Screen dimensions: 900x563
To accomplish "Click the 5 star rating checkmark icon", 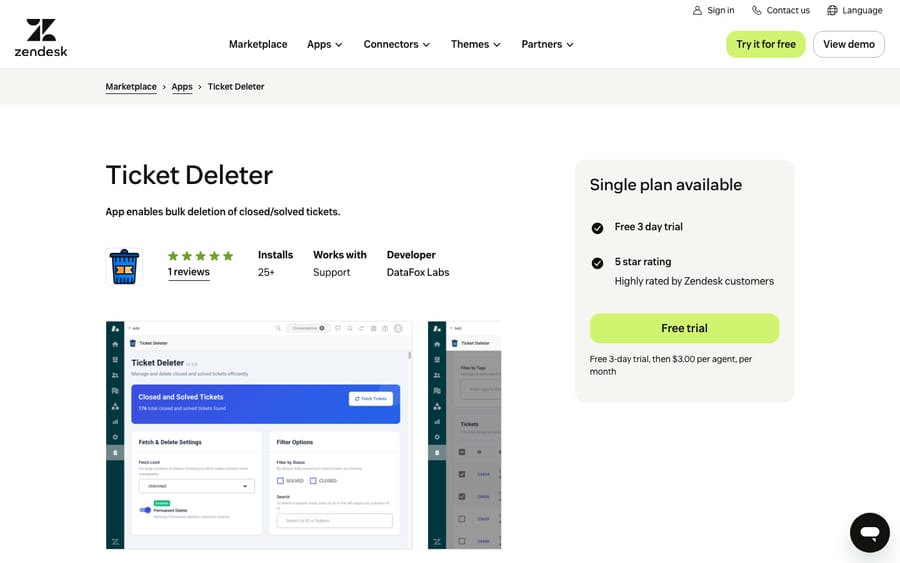I will point(598,263).
